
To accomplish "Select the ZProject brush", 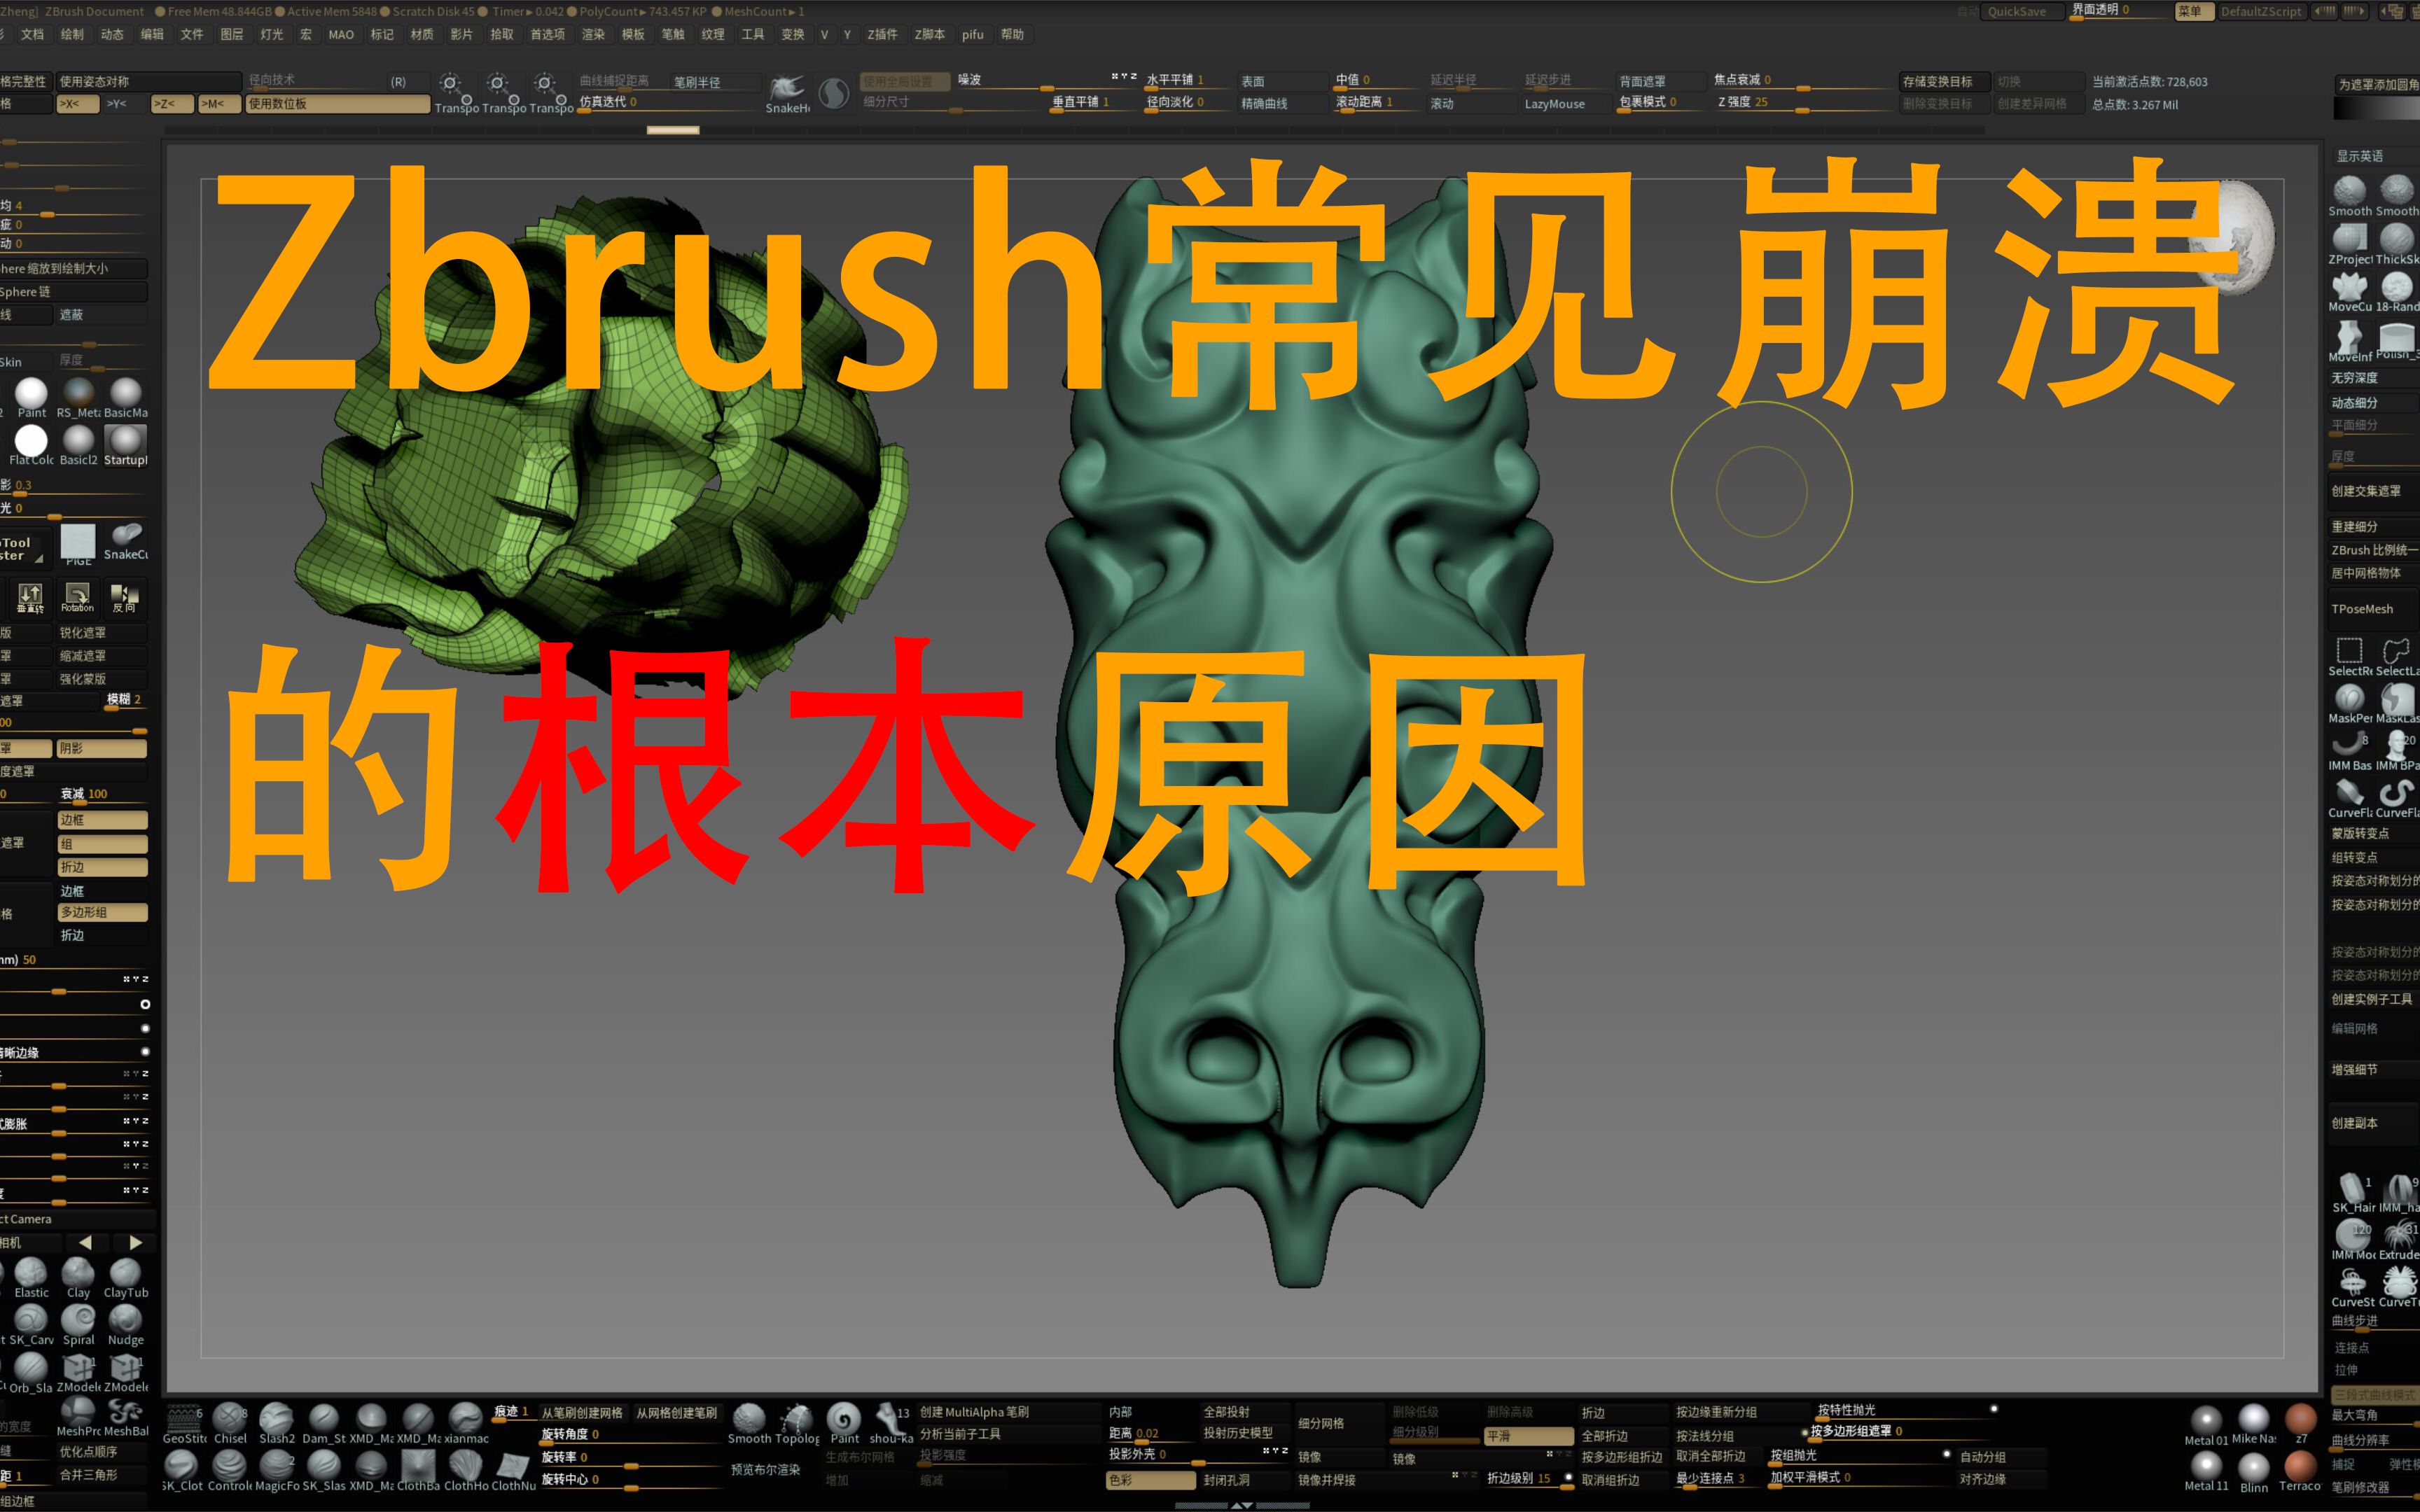I will [x=2349, y=244].
